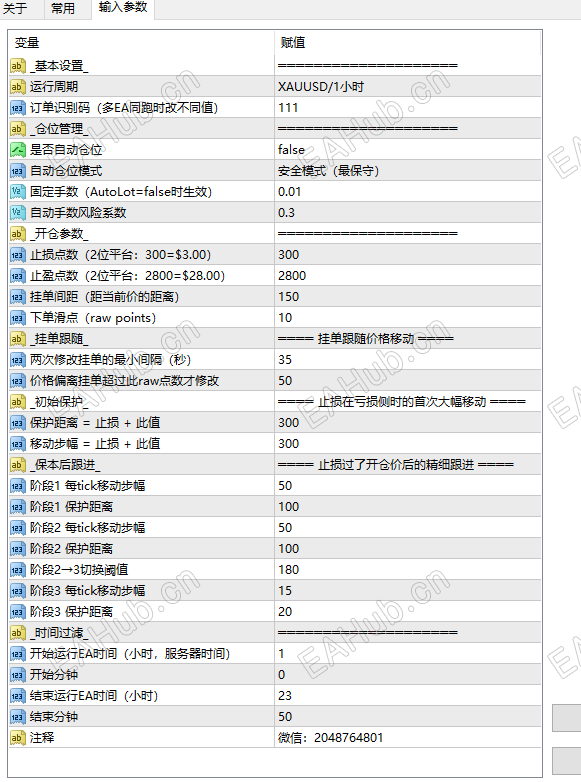The width and height of the screenshot is (581, 782).
Task: Edit the minimum interval value 35
Action: 407,360
